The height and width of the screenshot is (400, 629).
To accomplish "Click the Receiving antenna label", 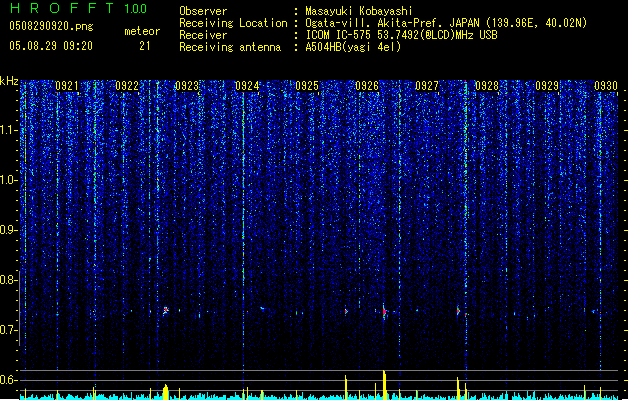I will click(230, 47).
